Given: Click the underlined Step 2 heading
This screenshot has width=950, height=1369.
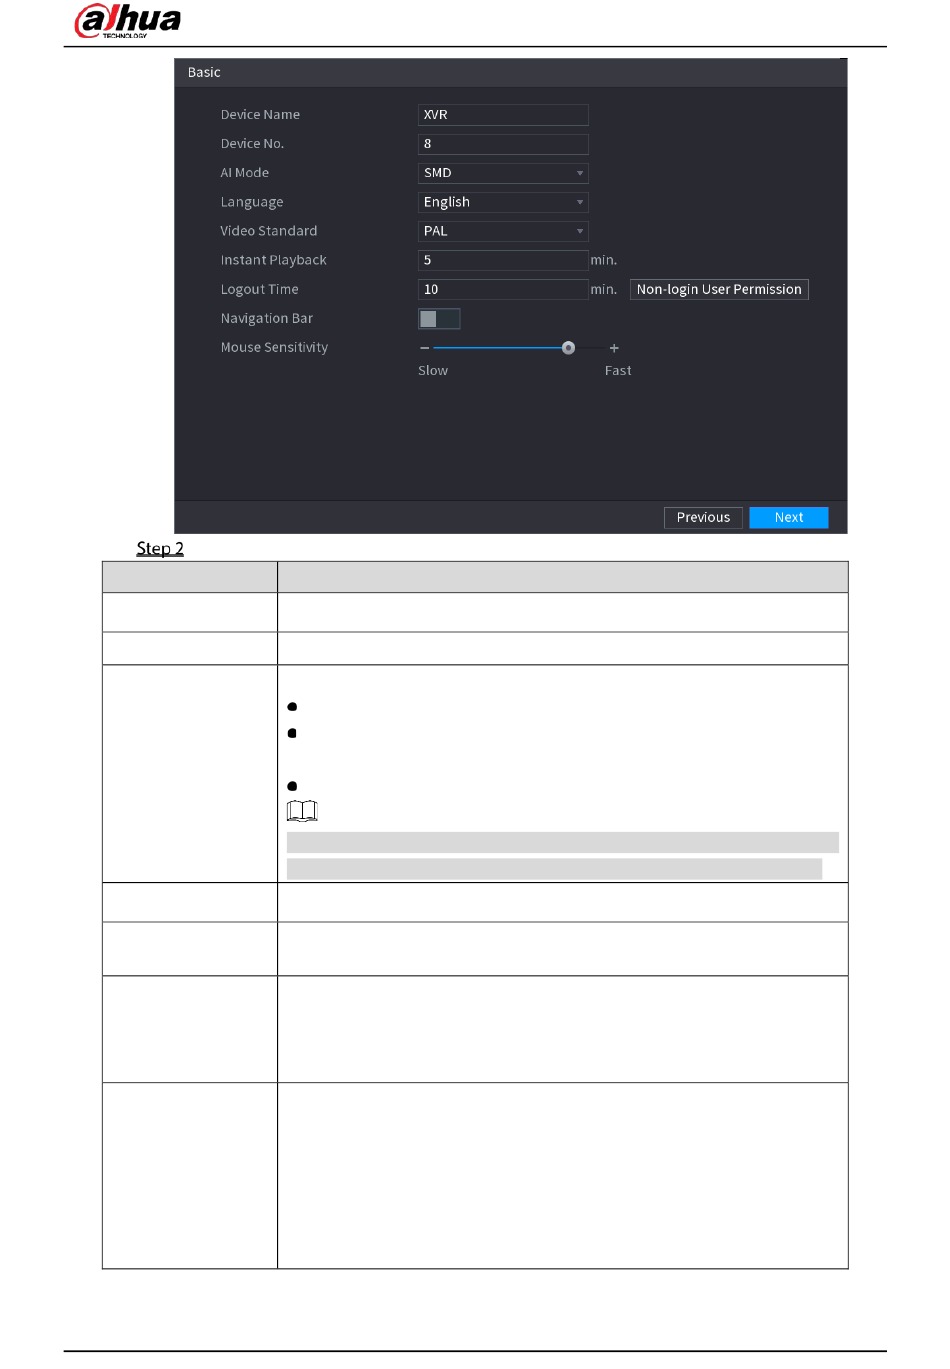Looking at the screenshot, I should [x=160, y=548].
